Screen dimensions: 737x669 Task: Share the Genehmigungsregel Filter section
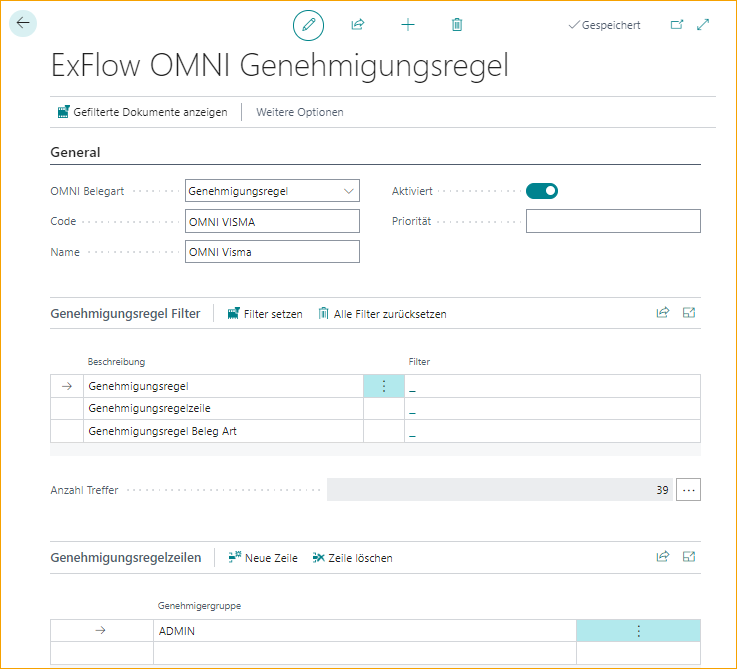[x=662, y=313]
